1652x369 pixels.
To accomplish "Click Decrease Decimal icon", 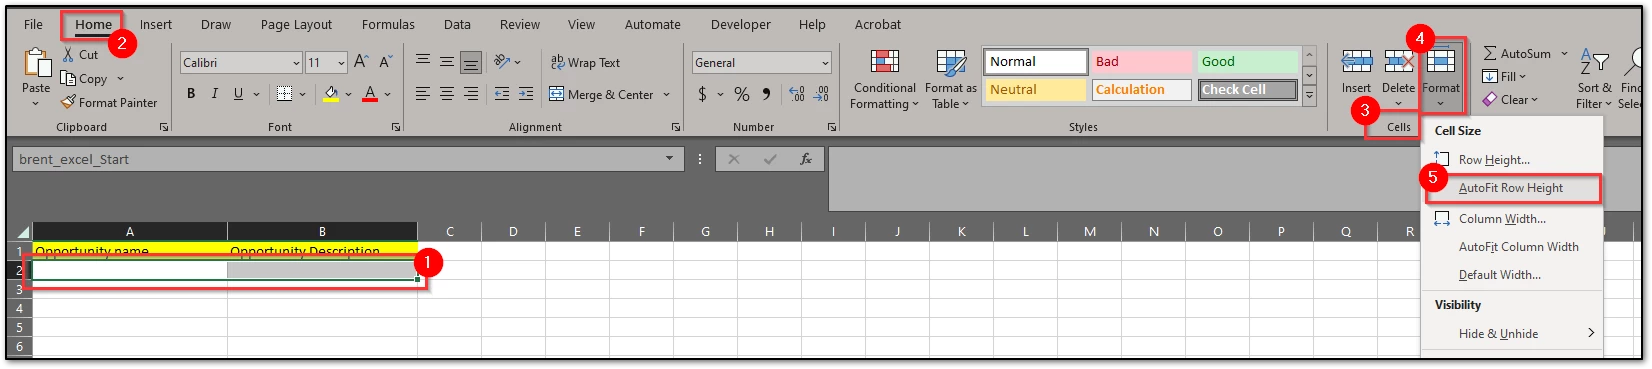I will 821,94.
